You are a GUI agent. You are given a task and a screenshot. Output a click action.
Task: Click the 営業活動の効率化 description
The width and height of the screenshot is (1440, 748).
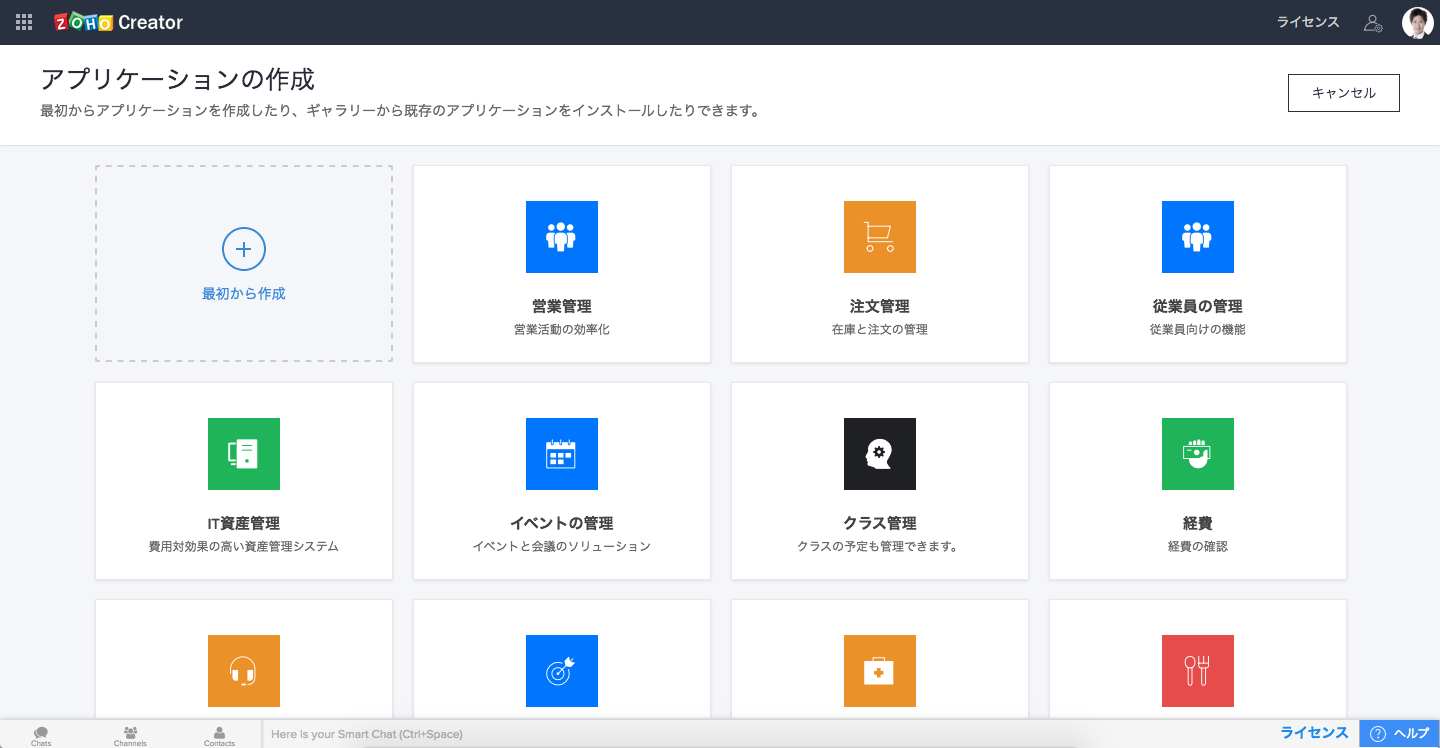pyautogui.click(x=562, y=329)
